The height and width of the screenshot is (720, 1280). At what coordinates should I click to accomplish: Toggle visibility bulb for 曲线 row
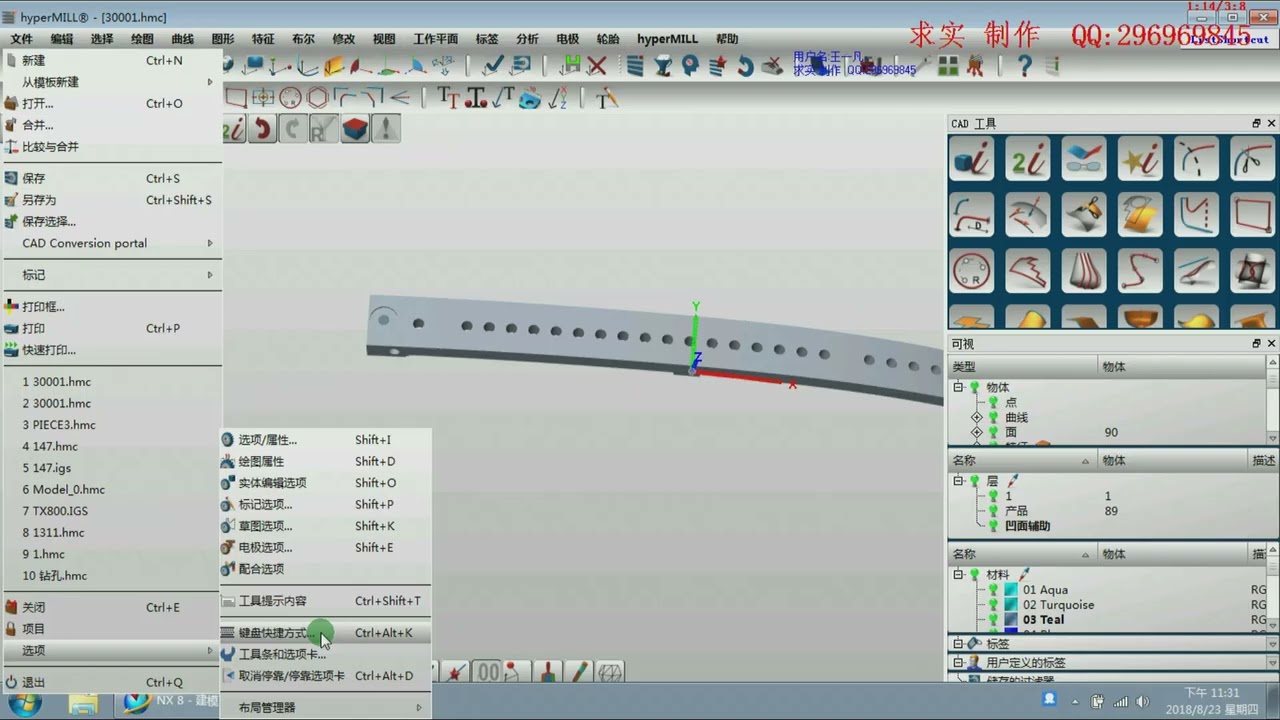click(993, 417)
